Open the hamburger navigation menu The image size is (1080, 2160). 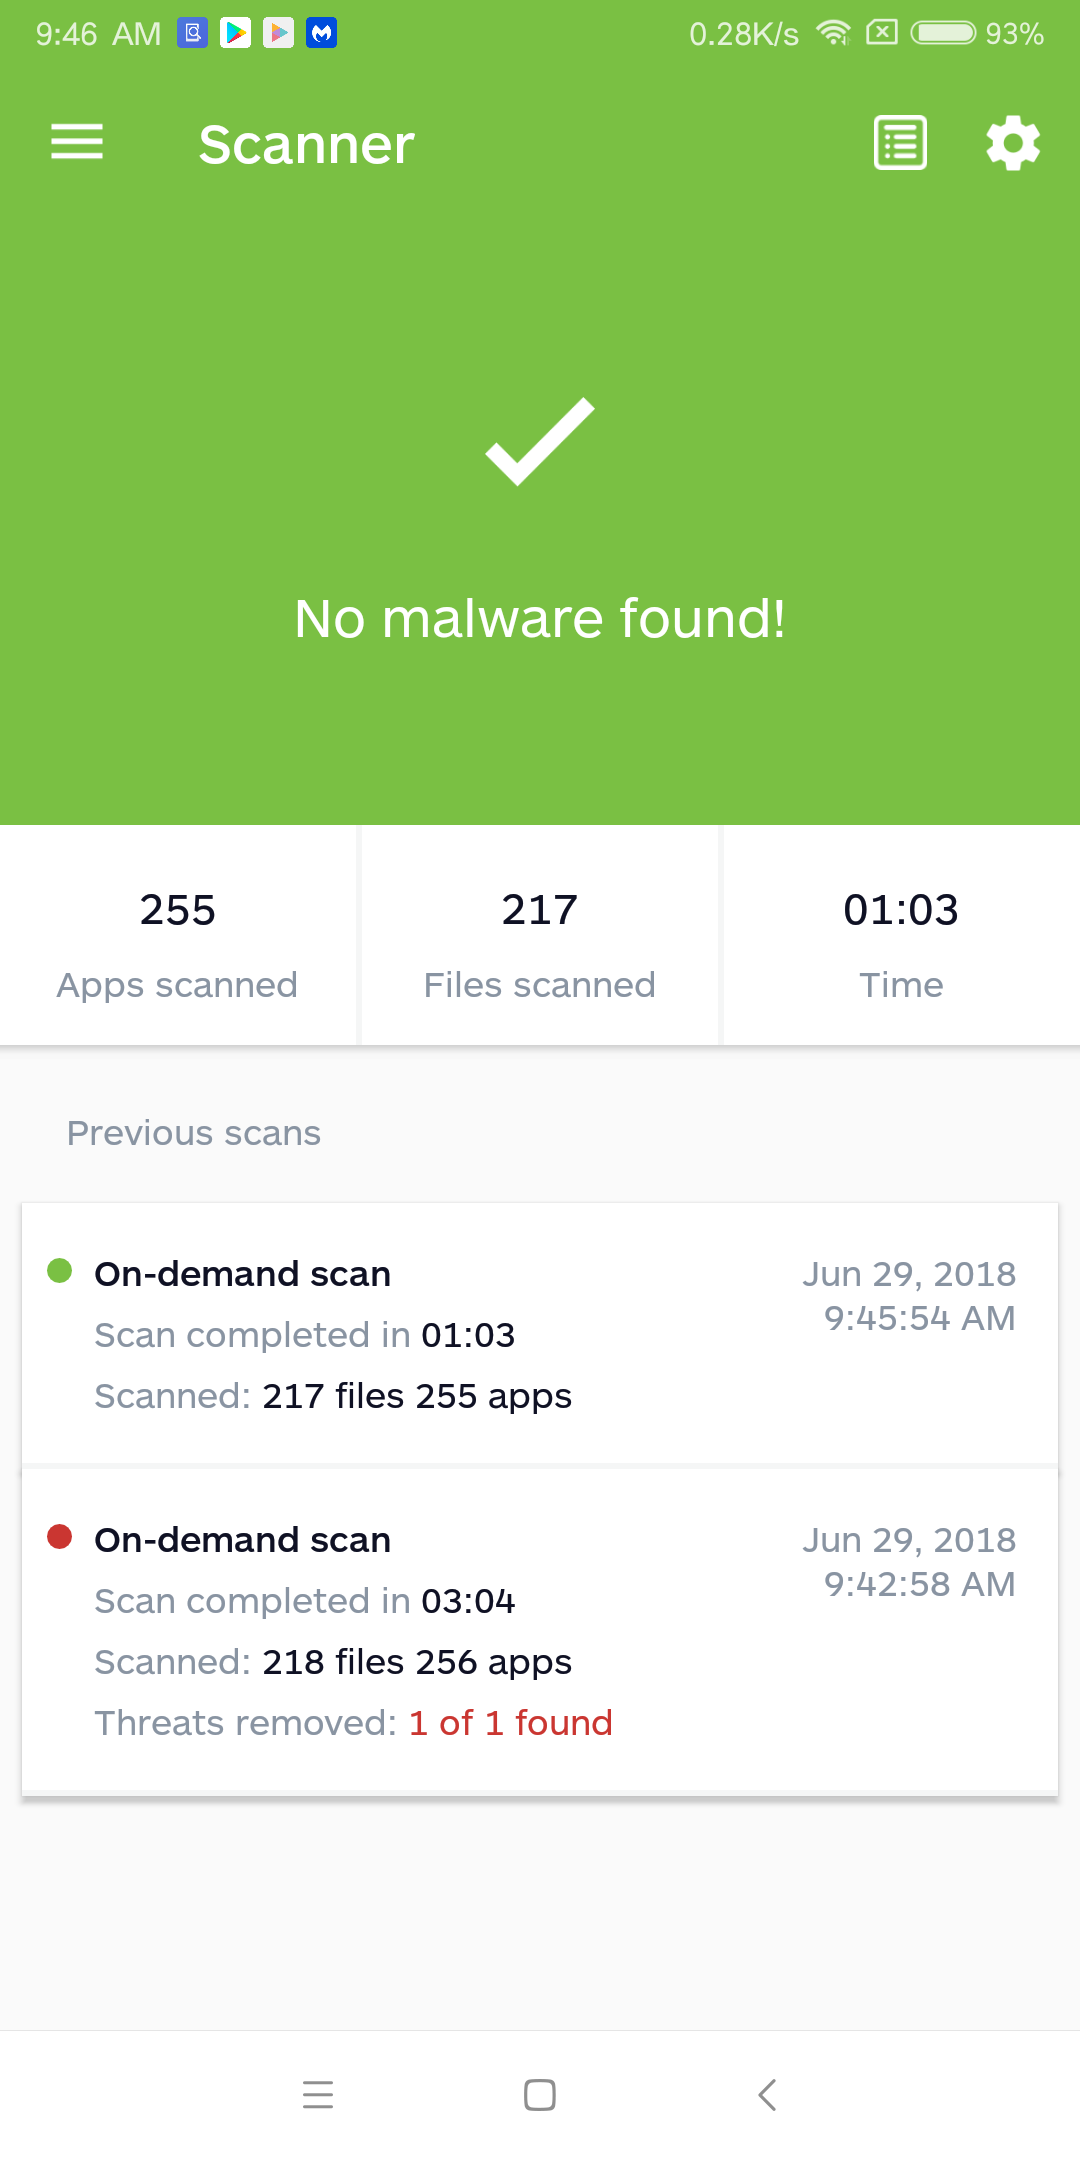[77, 142]
